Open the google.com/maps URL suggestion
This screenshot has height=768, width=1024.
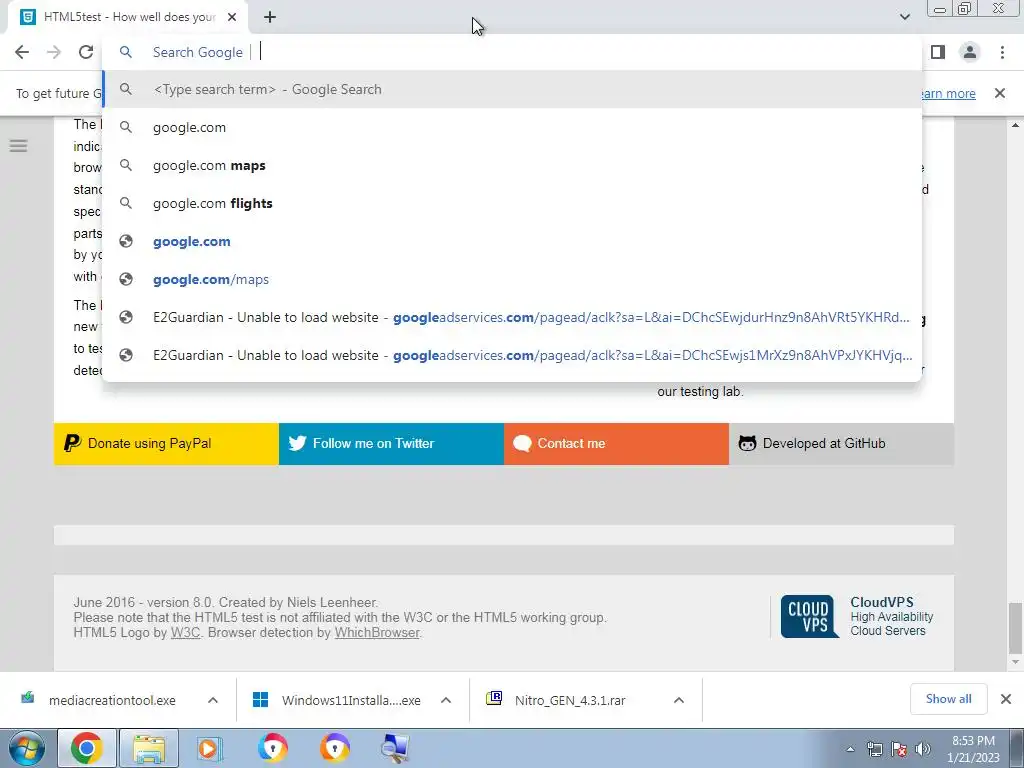(512, 279)
